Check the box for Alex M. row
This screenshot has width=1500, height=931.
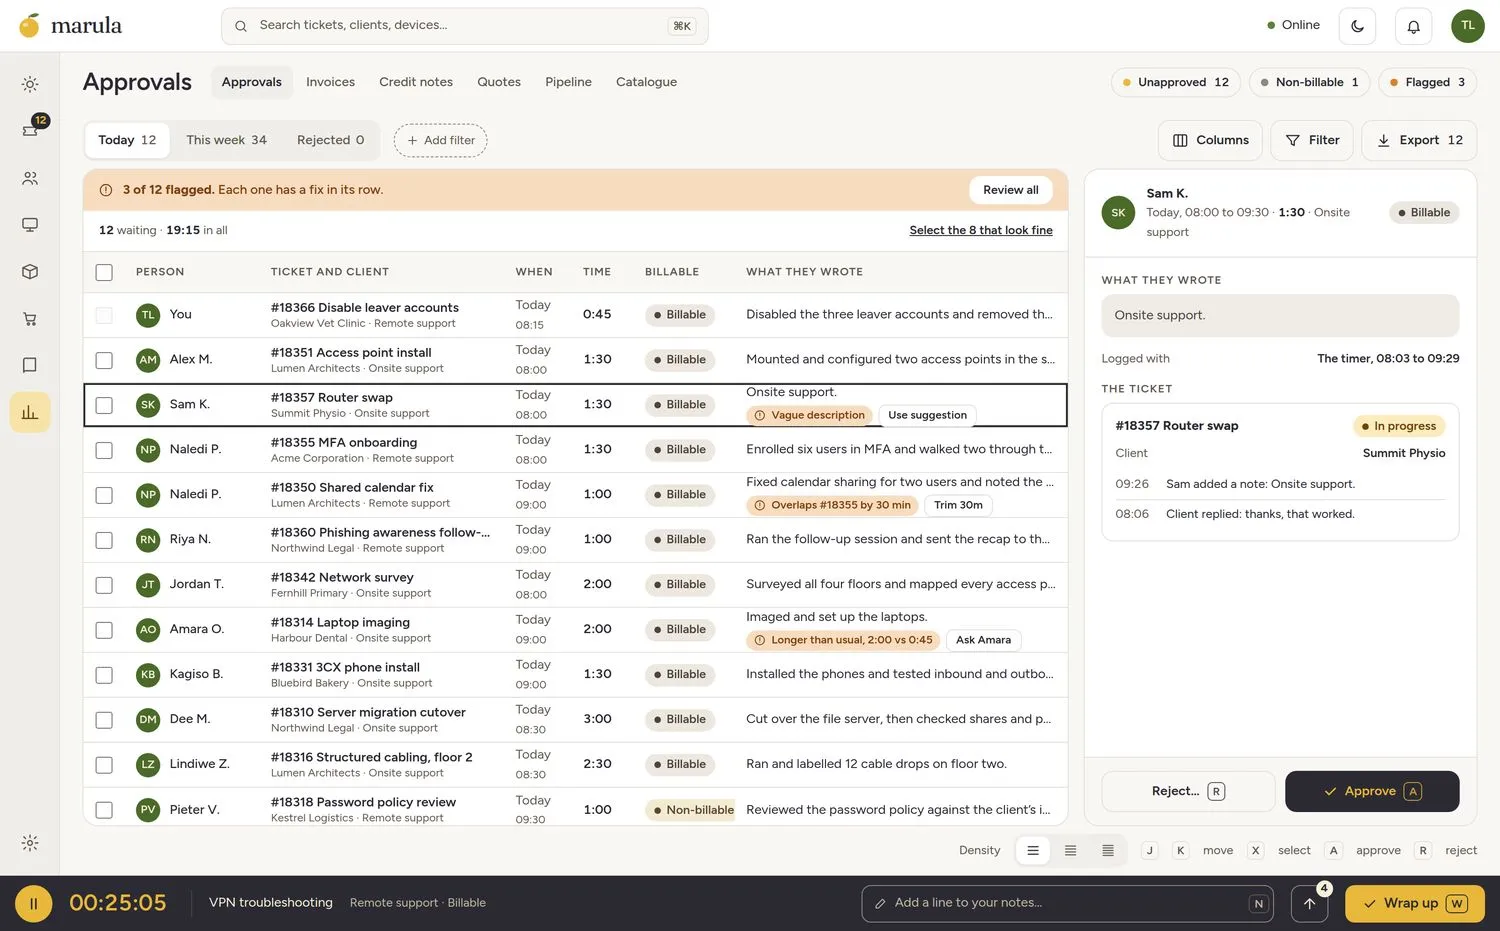click(104, 360)
